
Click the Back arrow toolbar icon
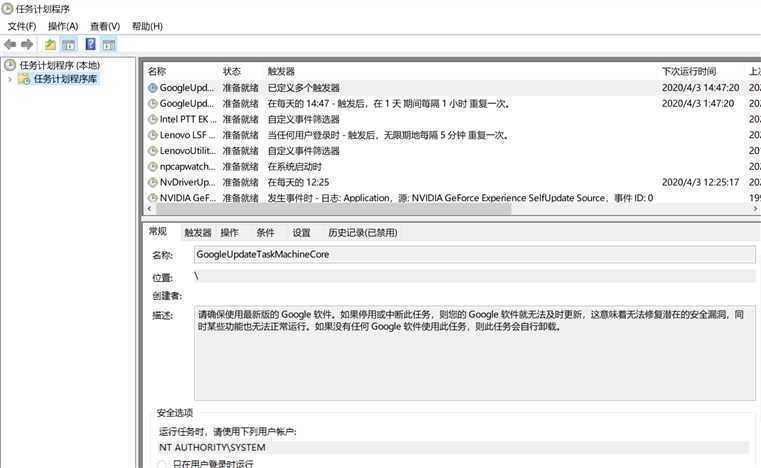(x=10, y=45)
